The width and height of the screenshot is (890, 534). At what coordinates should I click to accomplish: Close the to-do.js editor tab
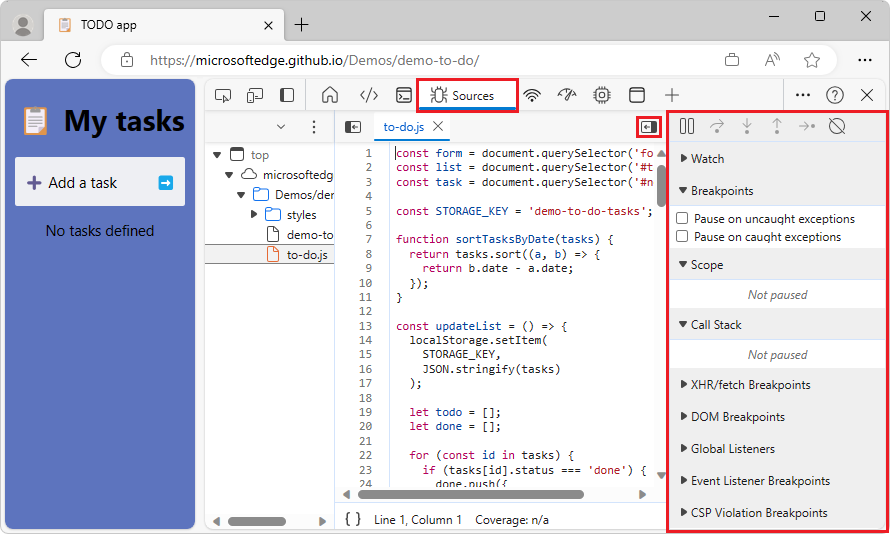[438, 126]
